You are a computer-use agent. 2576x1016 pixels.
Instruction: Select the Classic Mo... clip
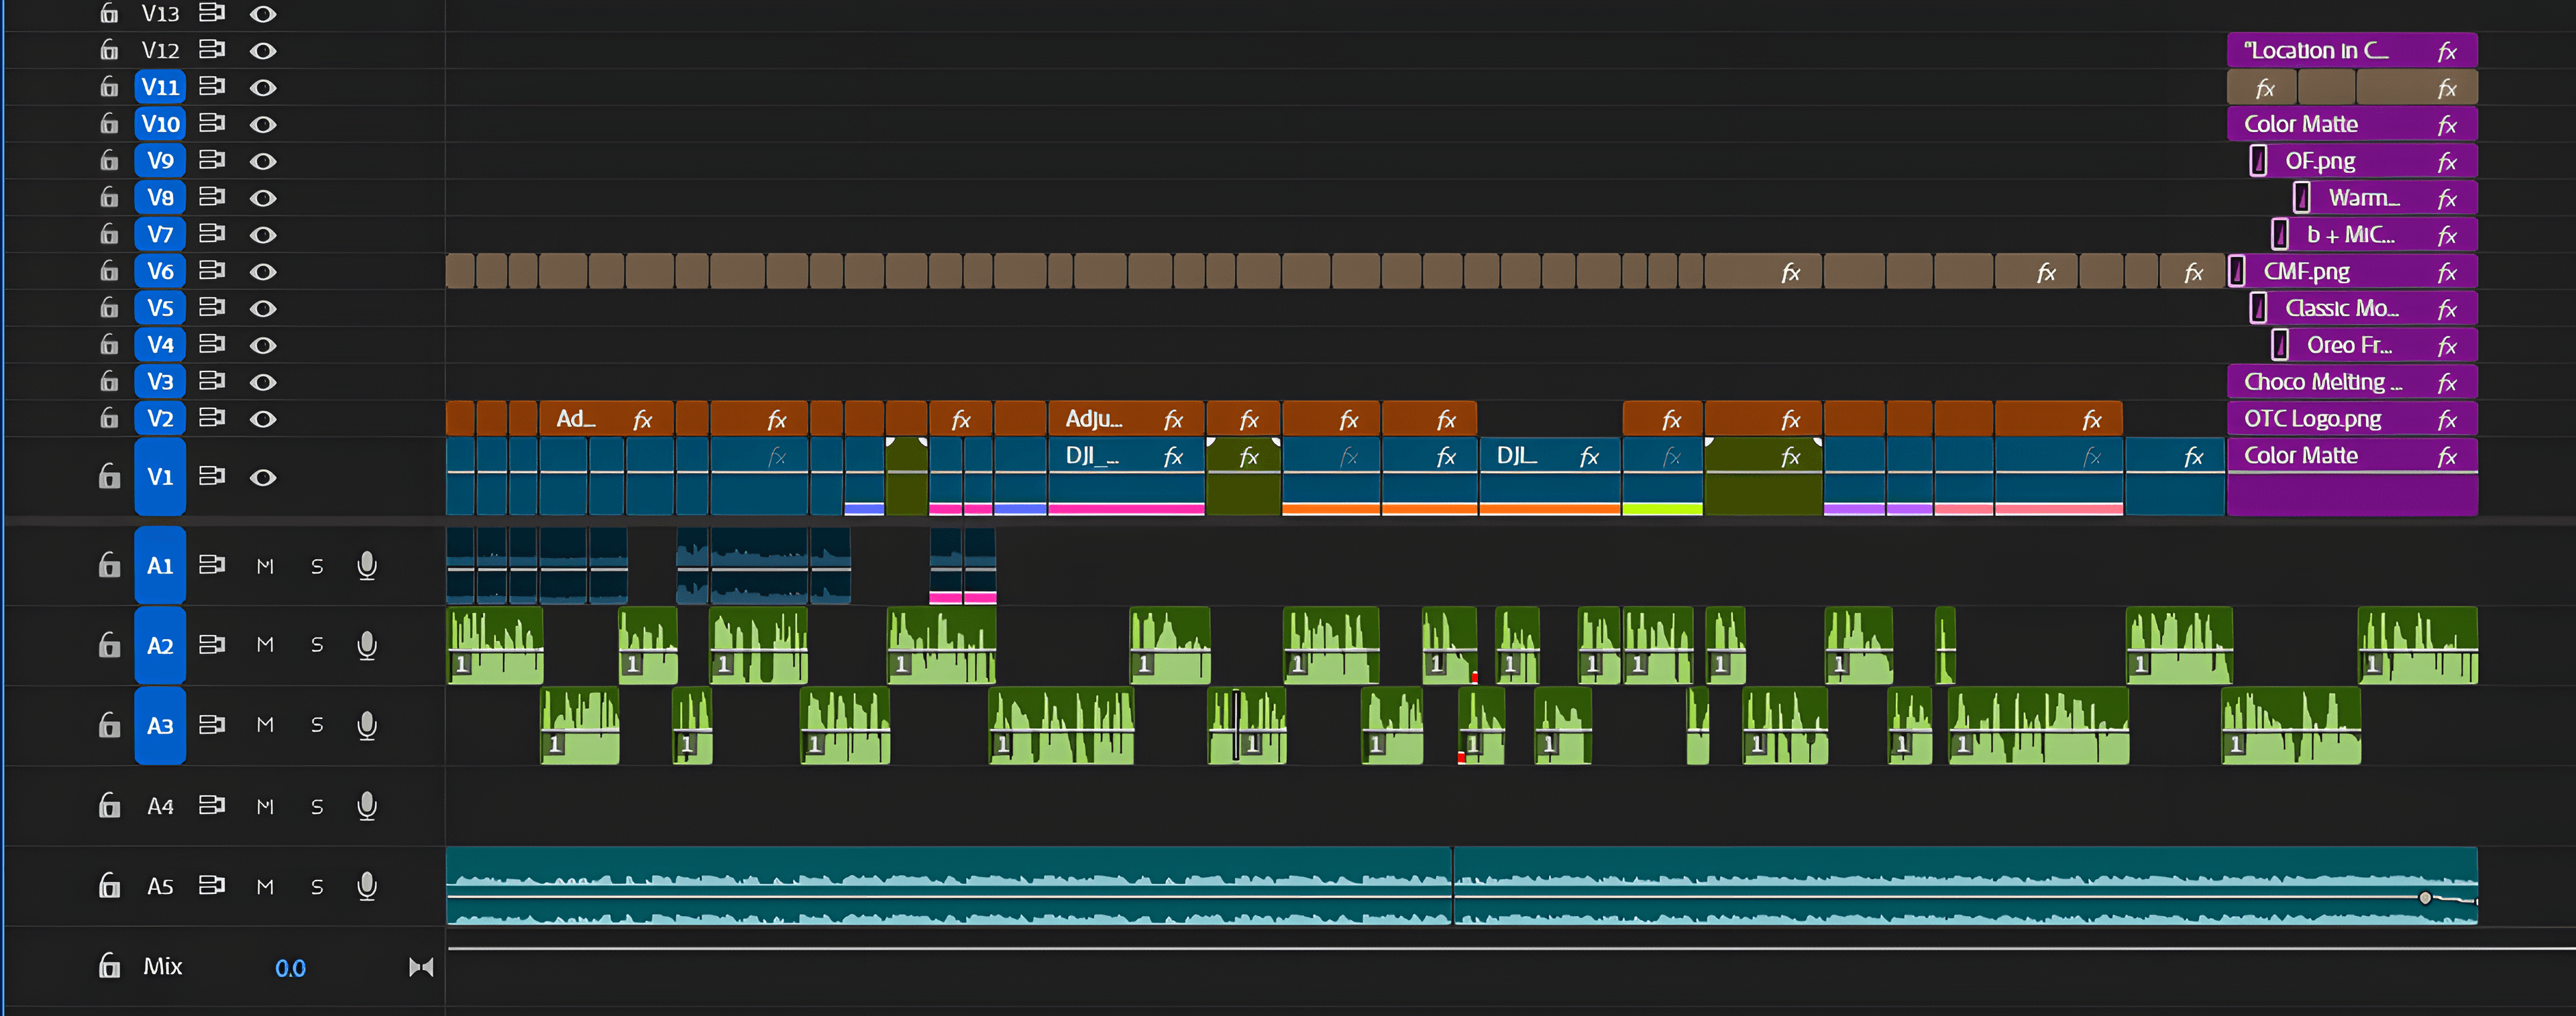click(2362, 308)
